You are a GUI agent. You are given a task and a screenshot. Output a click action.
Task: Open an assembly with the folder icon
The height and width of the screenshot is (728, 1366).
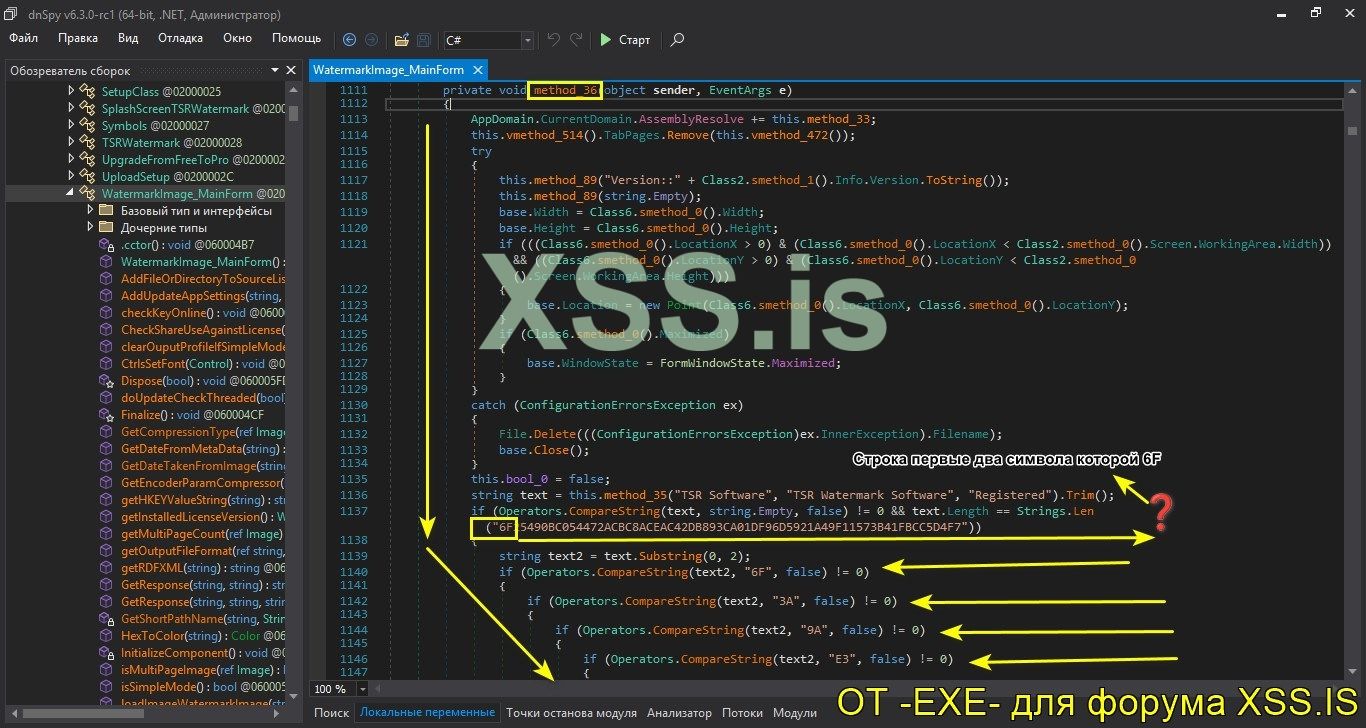pos(401,40)
